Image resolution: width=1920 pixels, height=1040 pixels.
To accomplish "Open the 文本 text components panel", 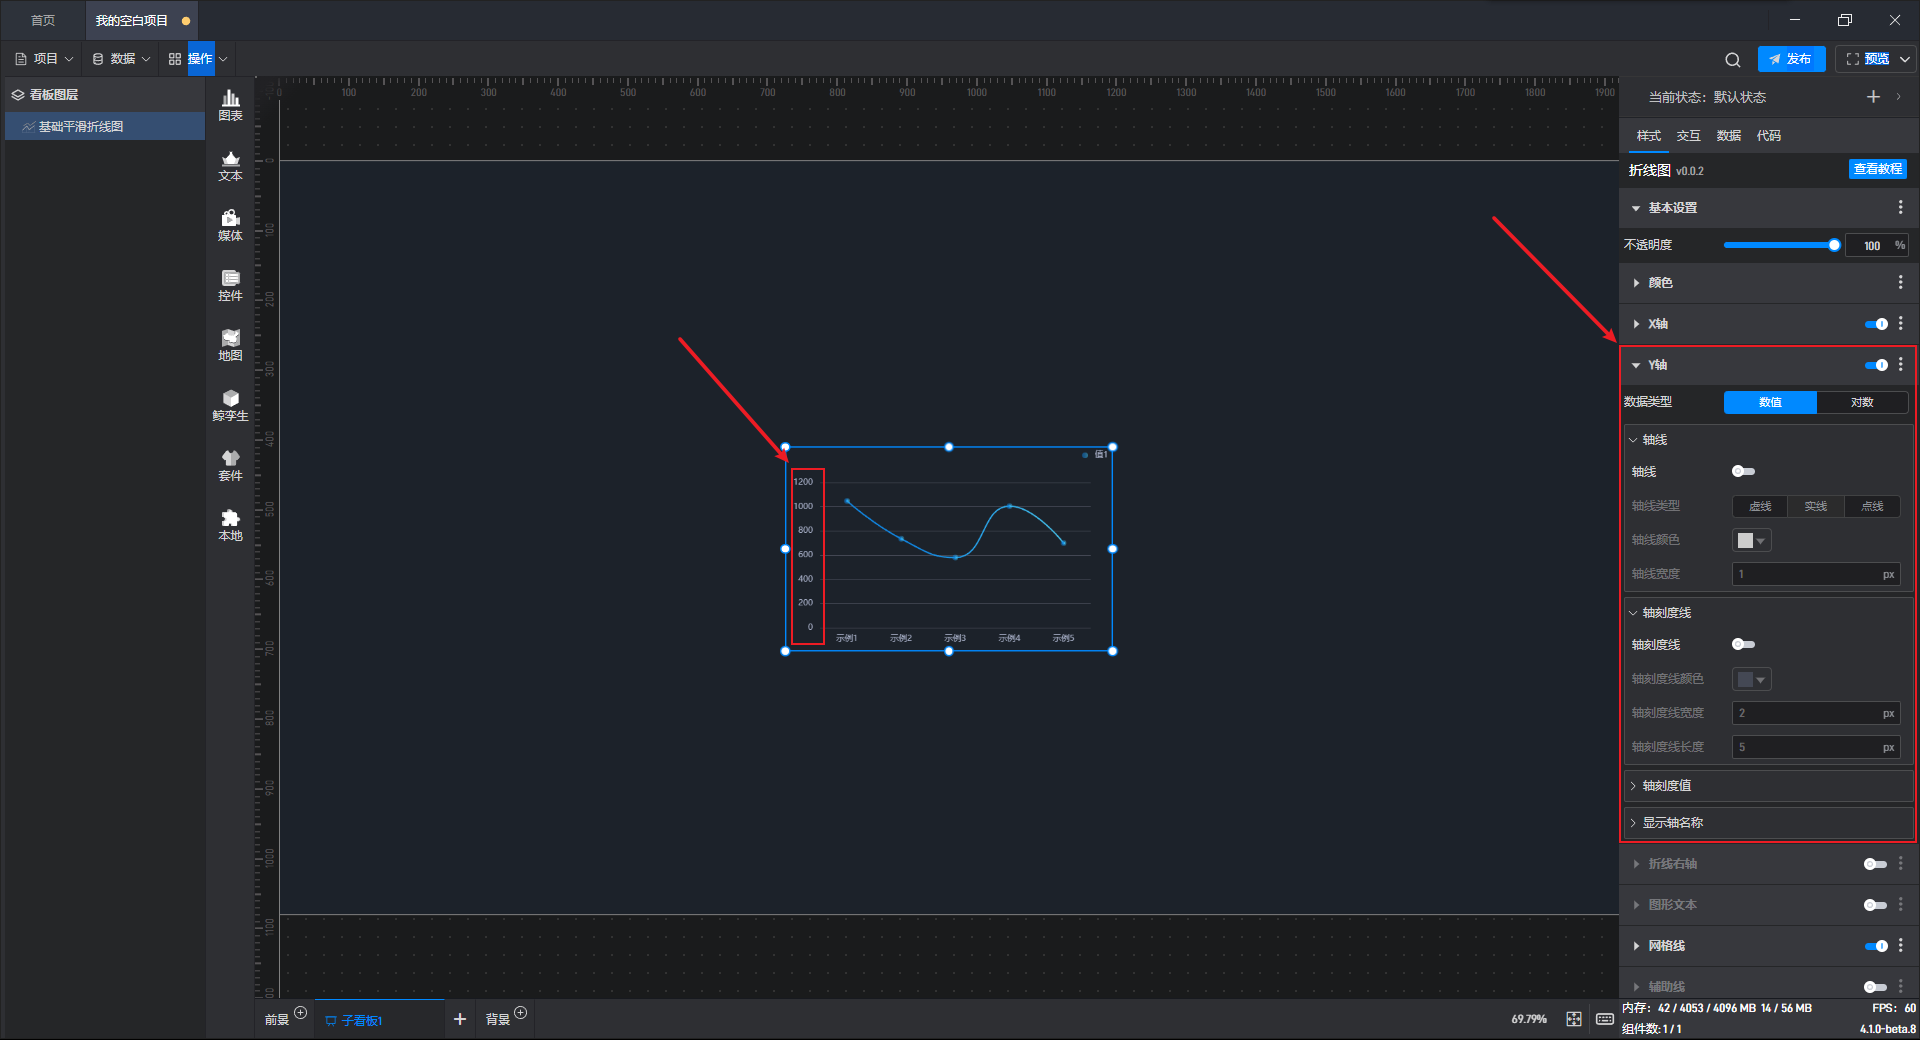I will click(x=230, y=165).
